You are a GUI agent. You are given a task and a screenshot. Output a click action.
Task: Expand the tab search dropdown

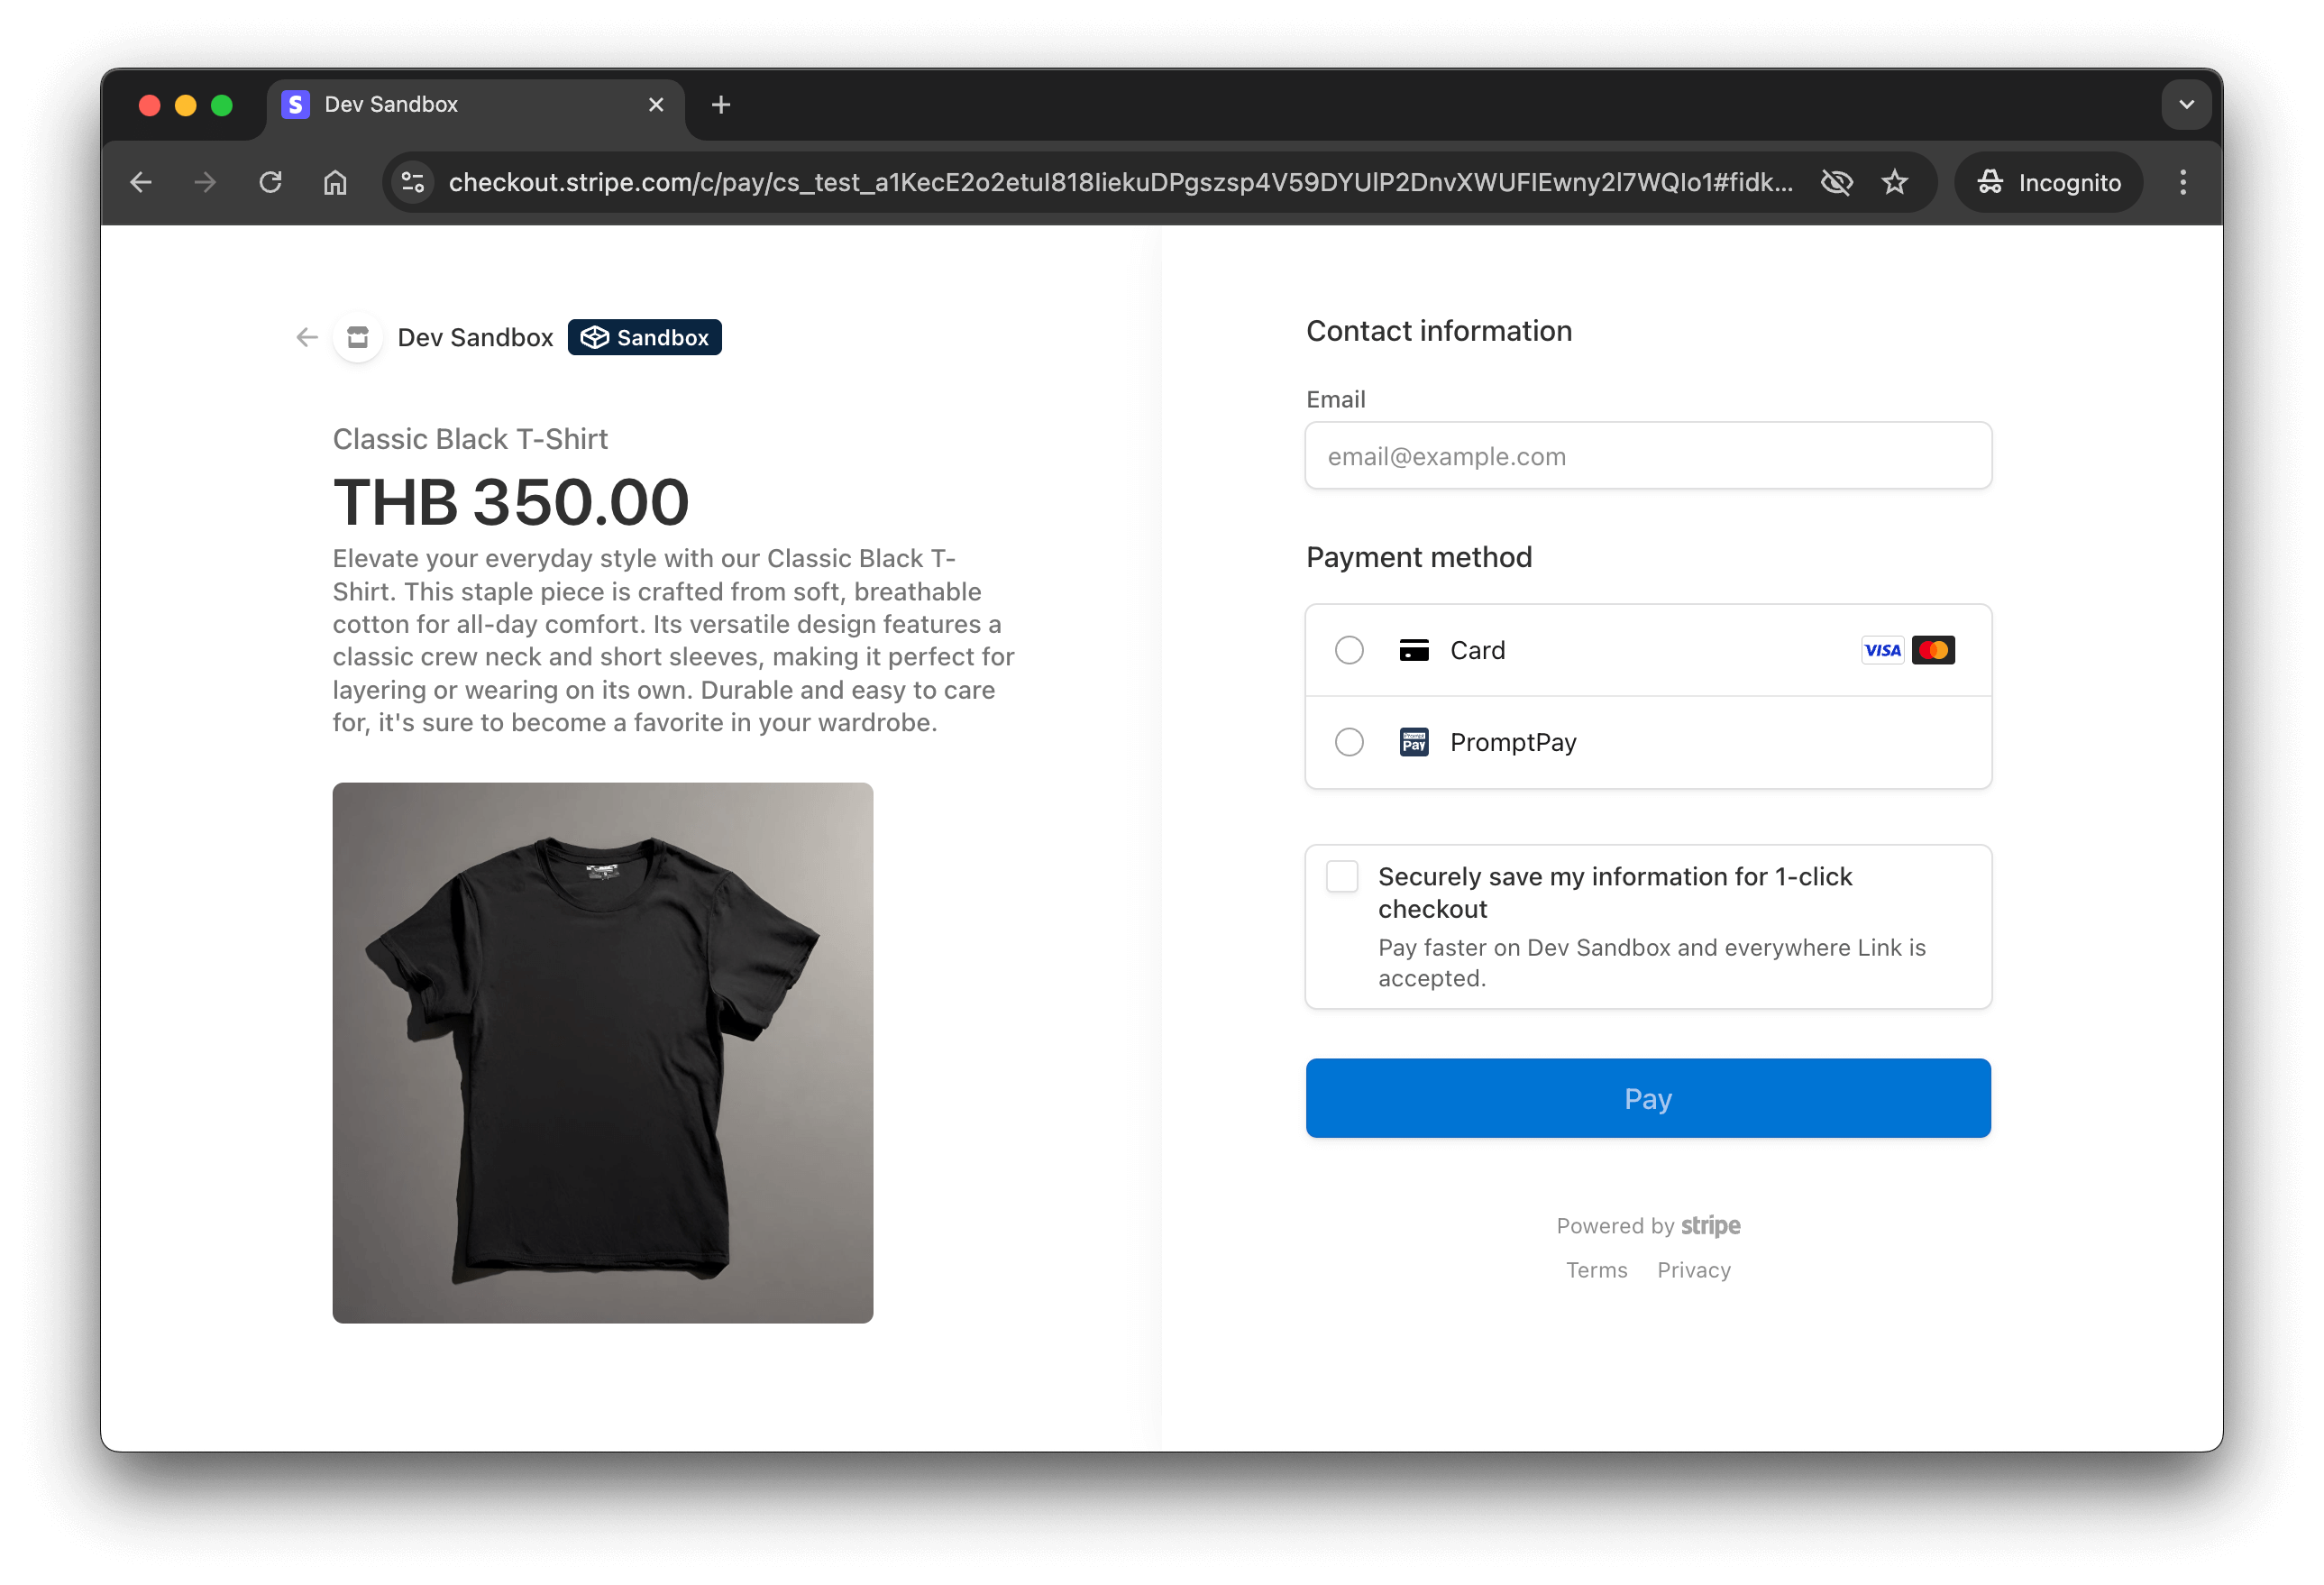point(2186,105)
